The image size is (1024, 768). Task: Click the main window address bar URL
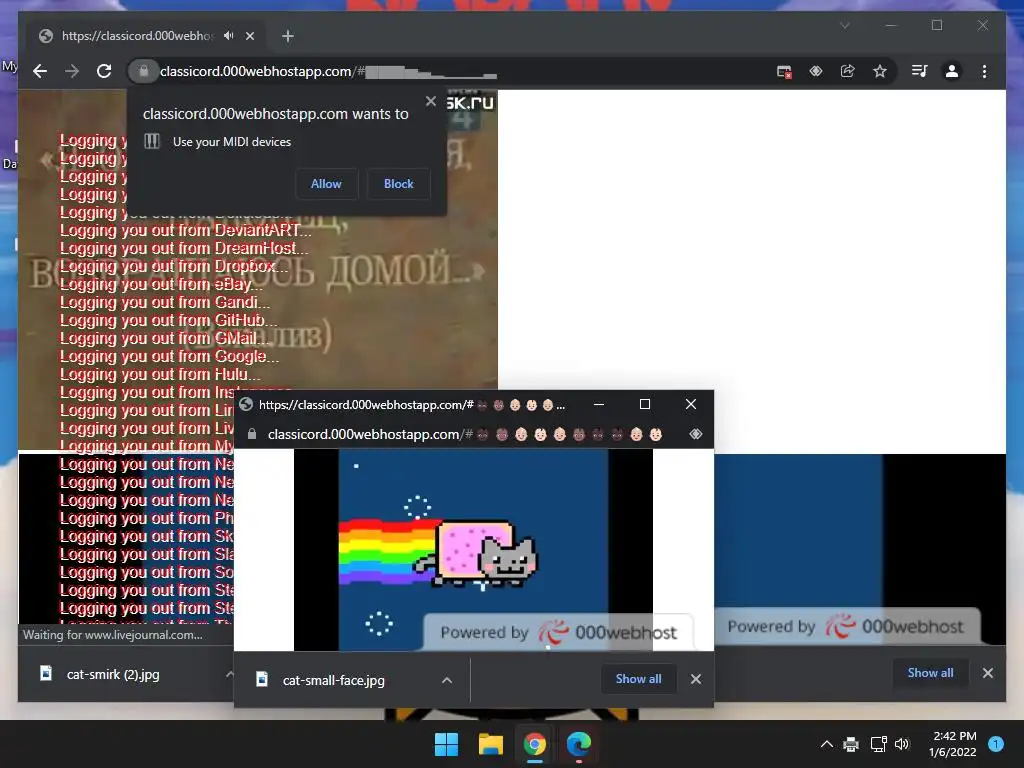click(x=327, y=71)
